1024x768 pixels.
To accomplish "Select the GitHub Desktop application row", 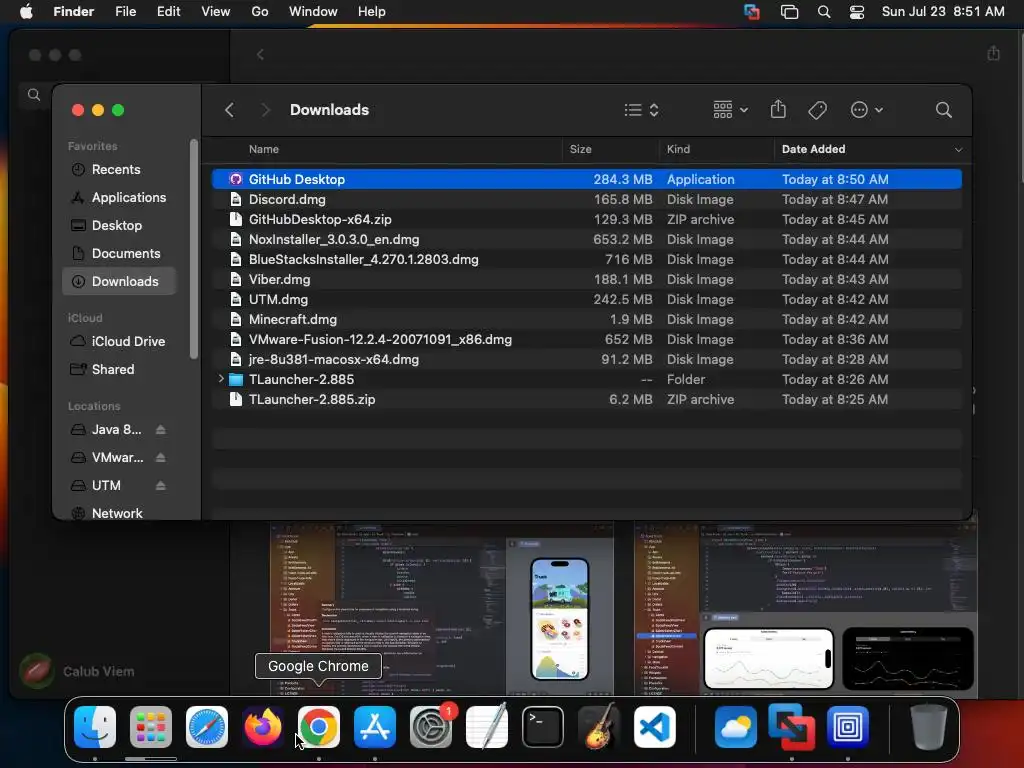I will coord(586,179).
